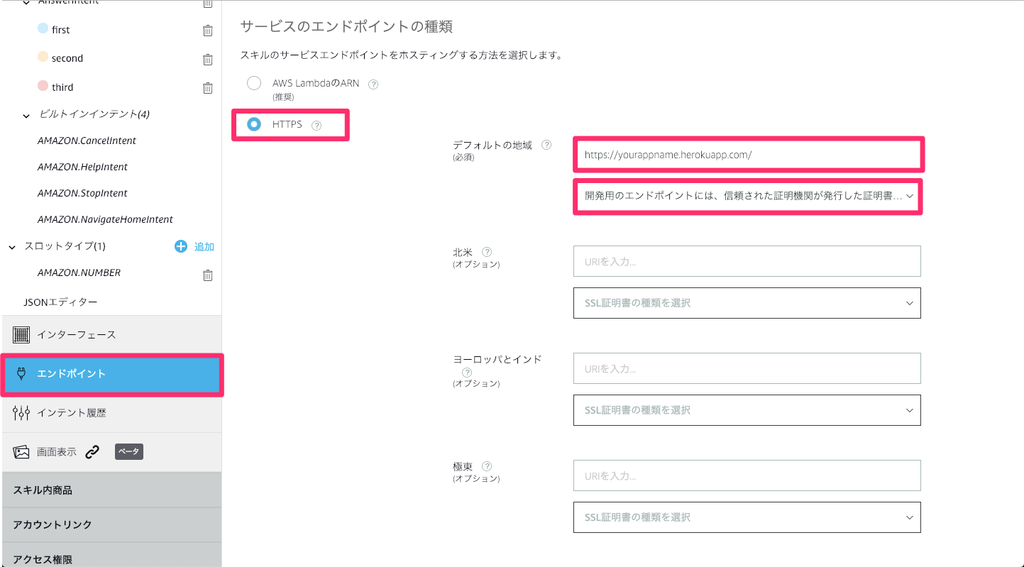Click the ヨーロッパとインド URI input field
Image resolution: width=1024 pixels, height=567 pixels.
(x=747, y=368)
